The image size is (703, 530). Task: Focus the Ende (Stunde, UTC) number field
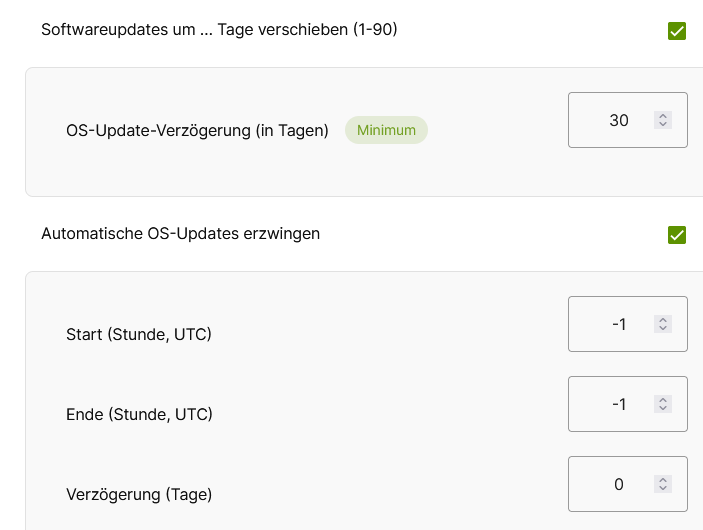click(x=628, y=404)
